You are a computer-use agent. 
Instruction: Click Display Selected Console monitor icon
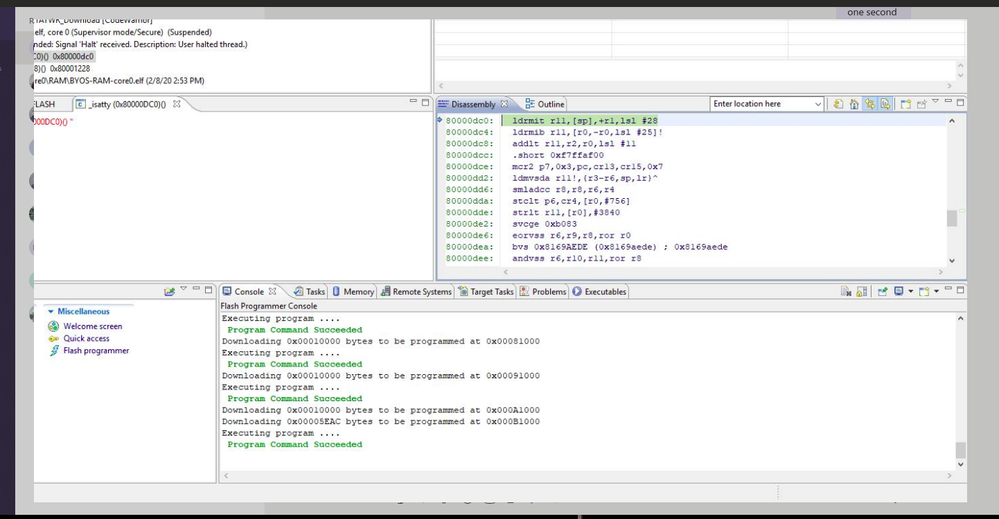pos(898,292)
